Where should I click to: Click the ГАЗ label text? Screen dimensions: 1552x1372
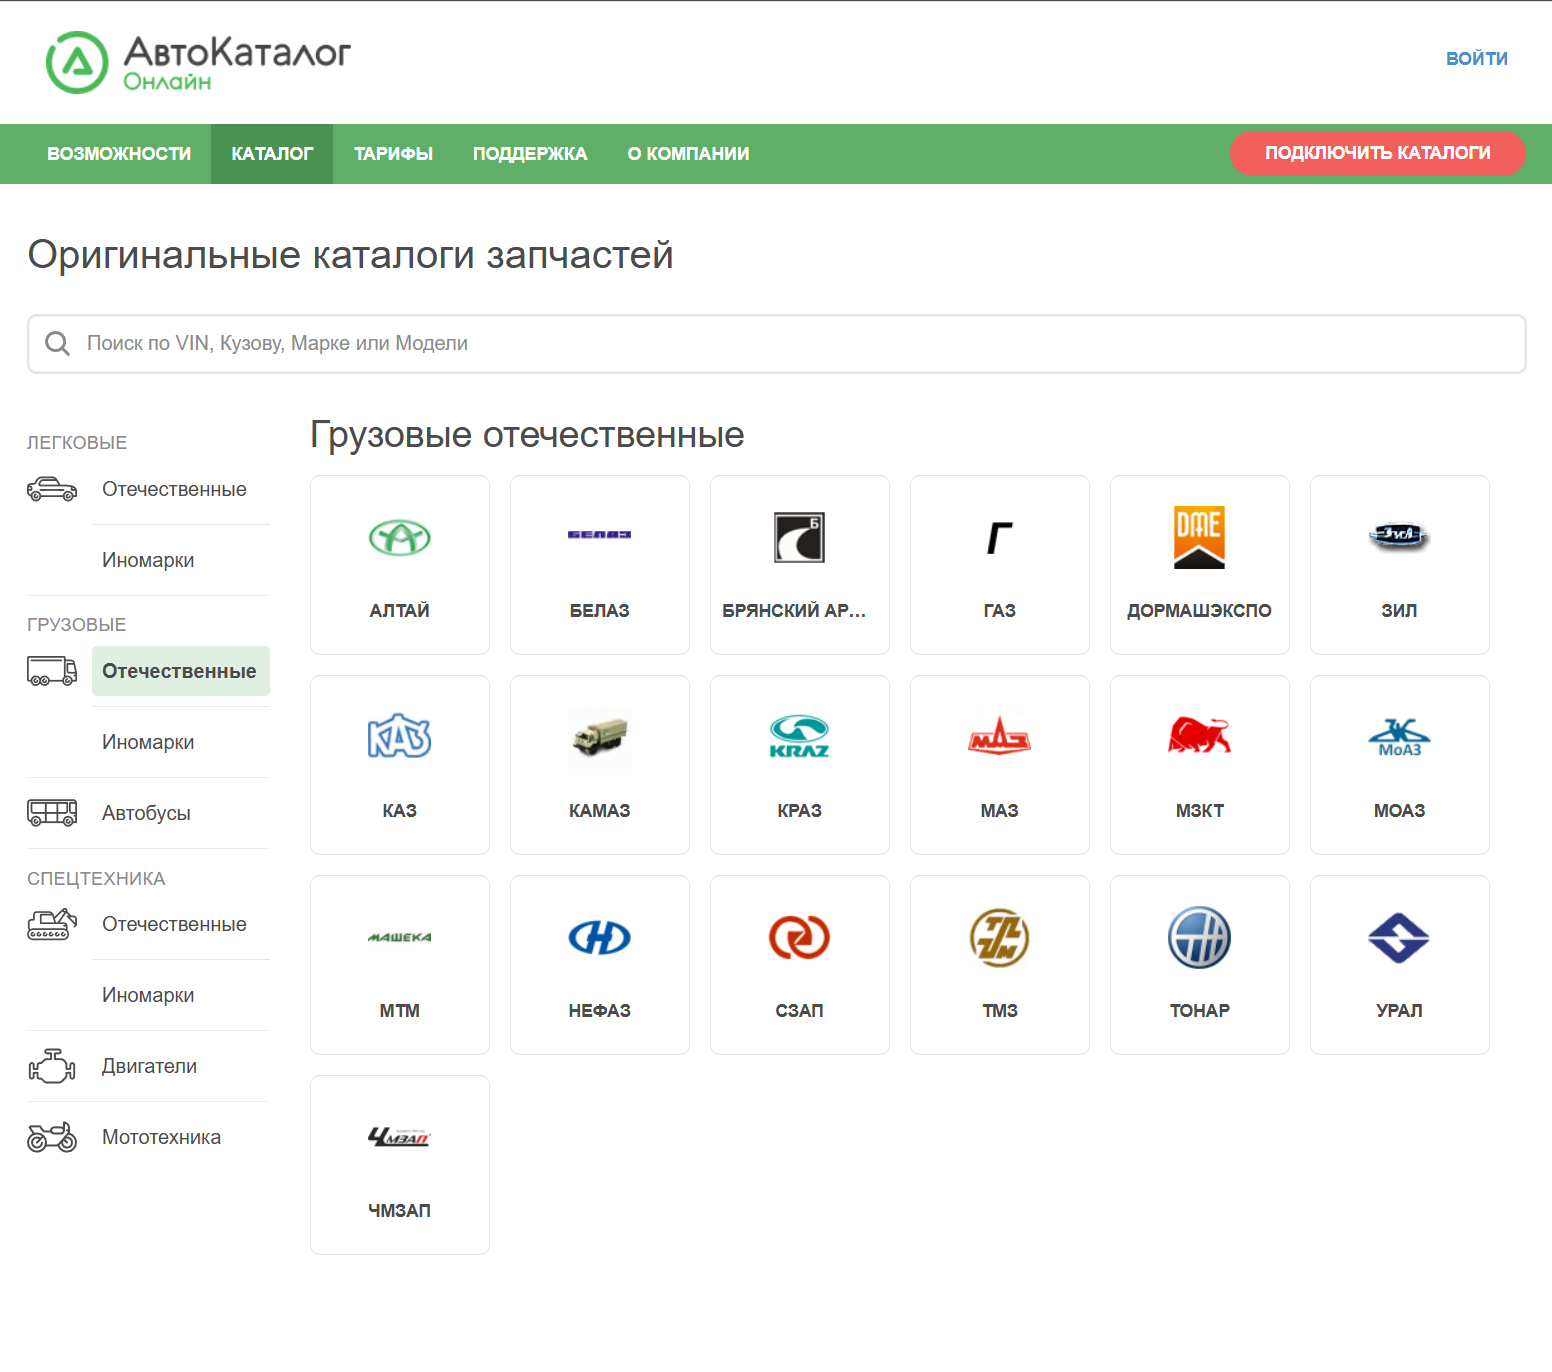click(x=1000, y=611)
